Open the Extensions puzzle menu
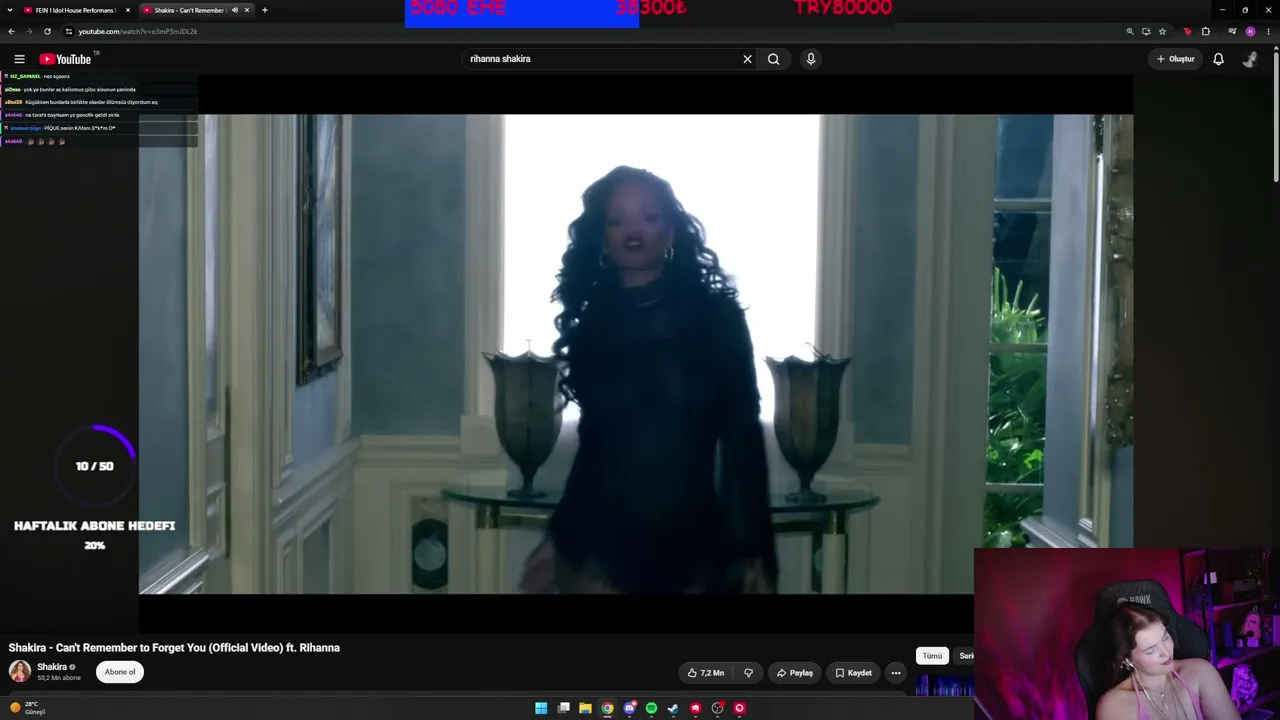Viewport: 1280px width, 720px height. click(x=1206, y=31)
